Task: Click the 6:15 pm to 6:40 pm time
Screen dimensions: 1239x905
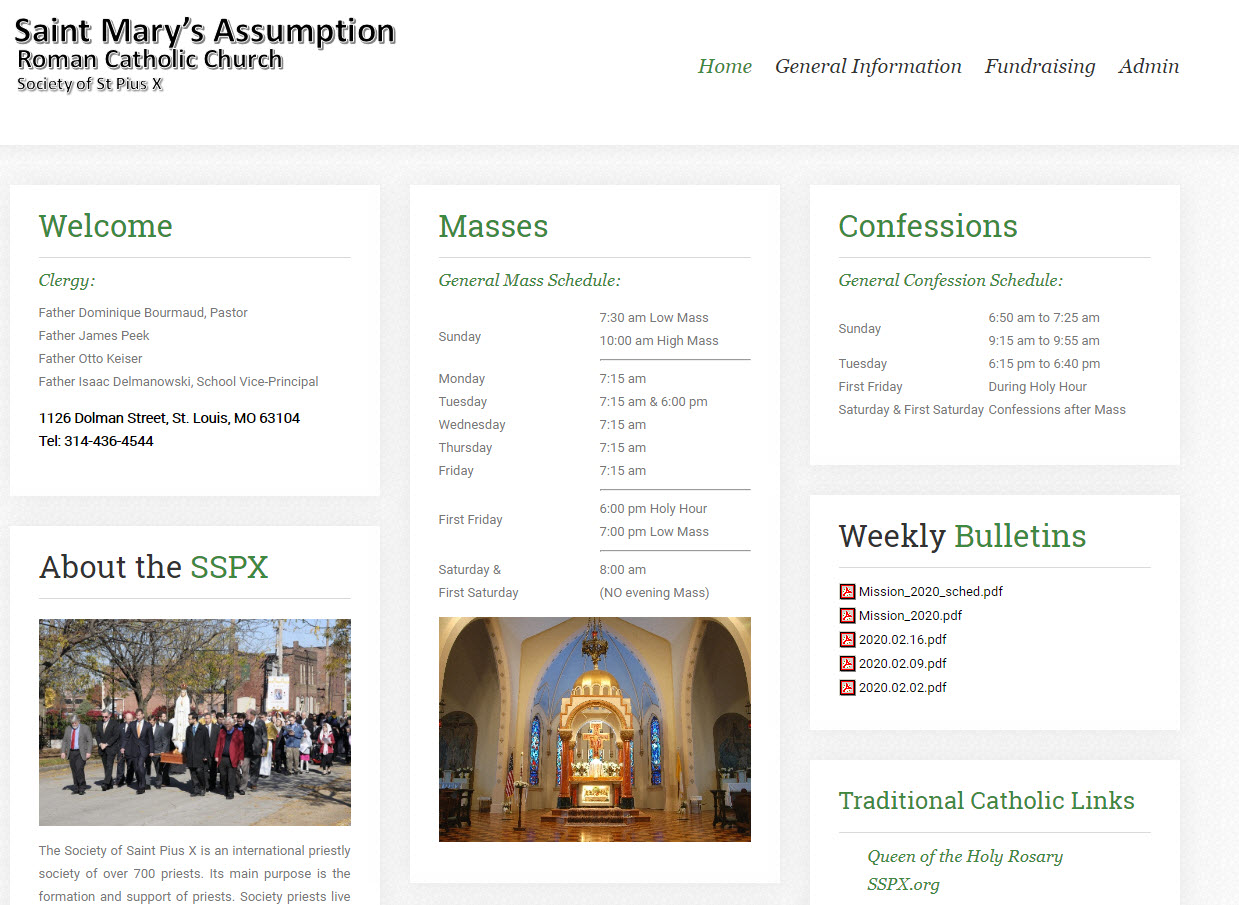Action: click(1044, 364)
